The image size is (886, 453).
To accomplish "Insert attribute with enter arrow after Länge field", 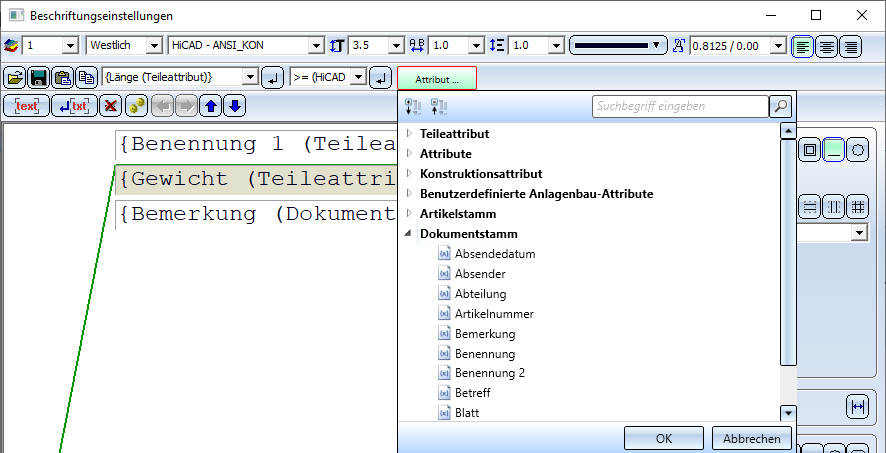I will click(272, 78).
